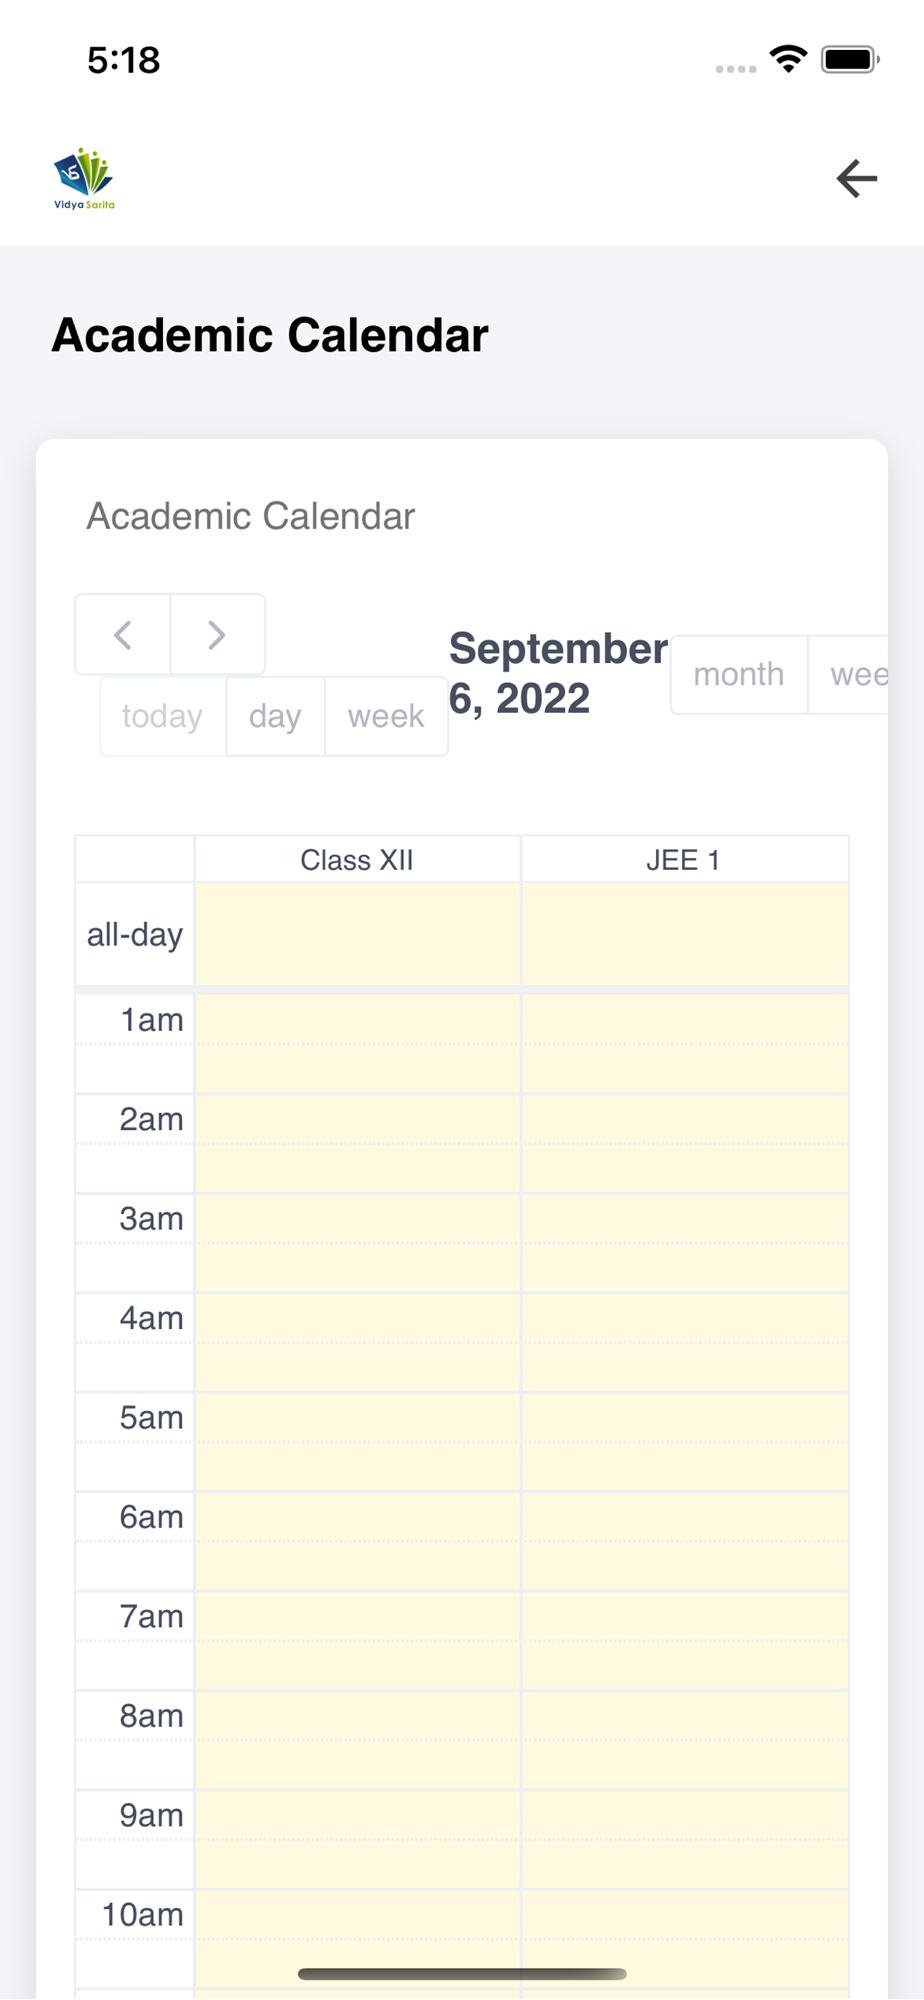924x2000 pixels.
Task: Tap the battery indicator icon
Action: point(850,59)
